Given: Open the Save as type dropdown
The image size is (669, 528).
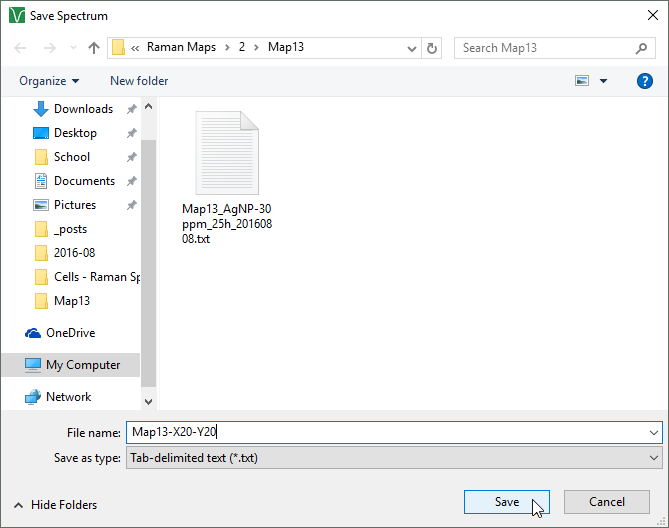Looking at the screenshot, I should [x=654, y=458].
